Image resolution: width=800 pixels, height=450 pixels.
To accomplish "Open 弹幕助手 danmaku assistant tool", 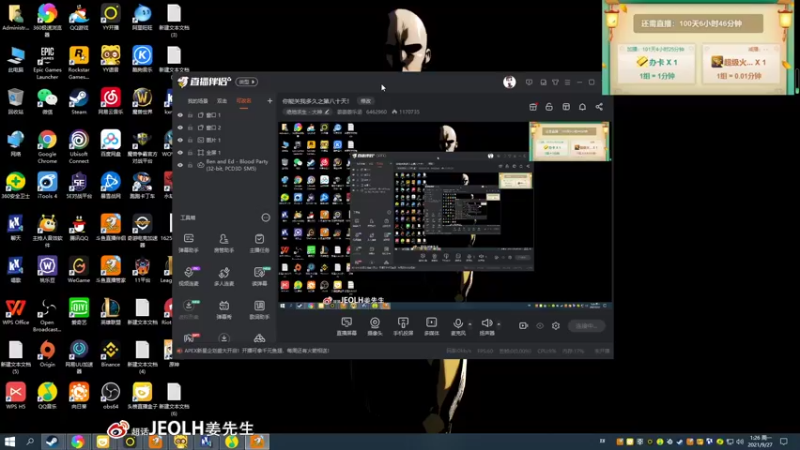I will [189, 243].
